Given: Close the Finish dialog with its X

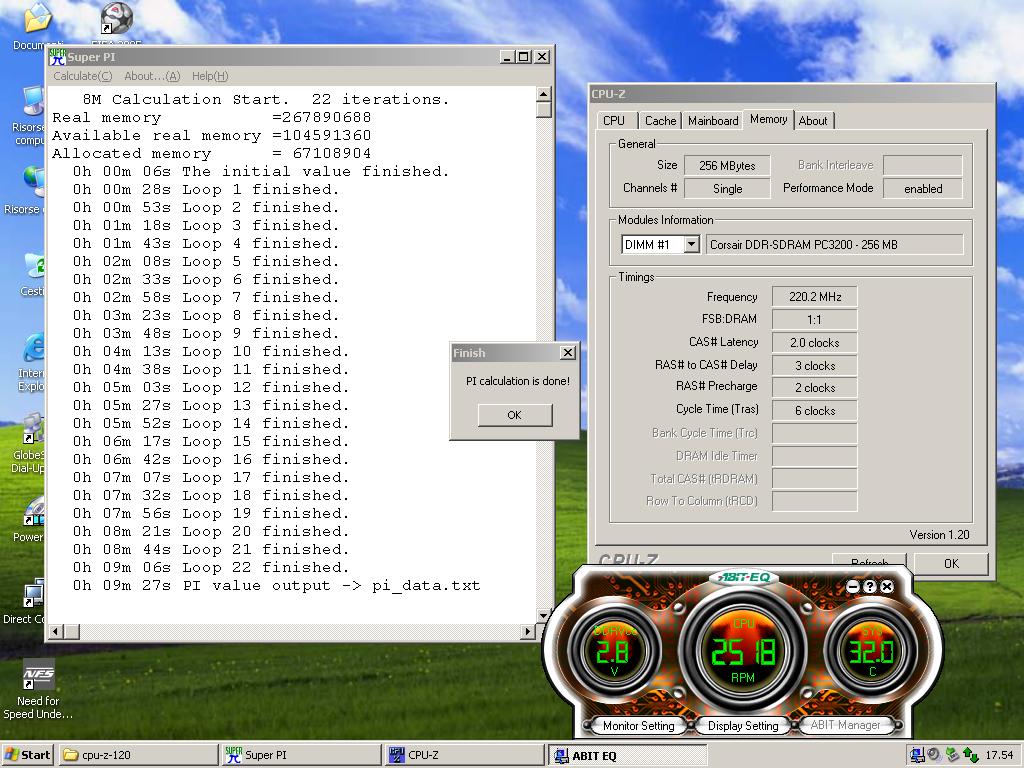Looking at the screenshot, I should click(568, 353).
